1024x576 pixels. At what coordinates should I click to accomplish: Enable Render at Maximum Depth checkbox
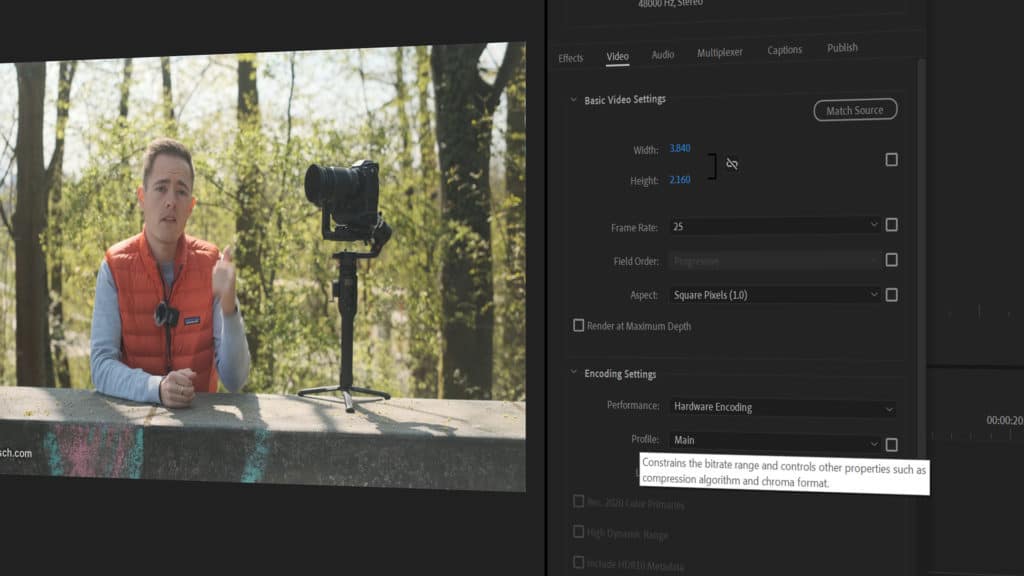tap(578, 325)
